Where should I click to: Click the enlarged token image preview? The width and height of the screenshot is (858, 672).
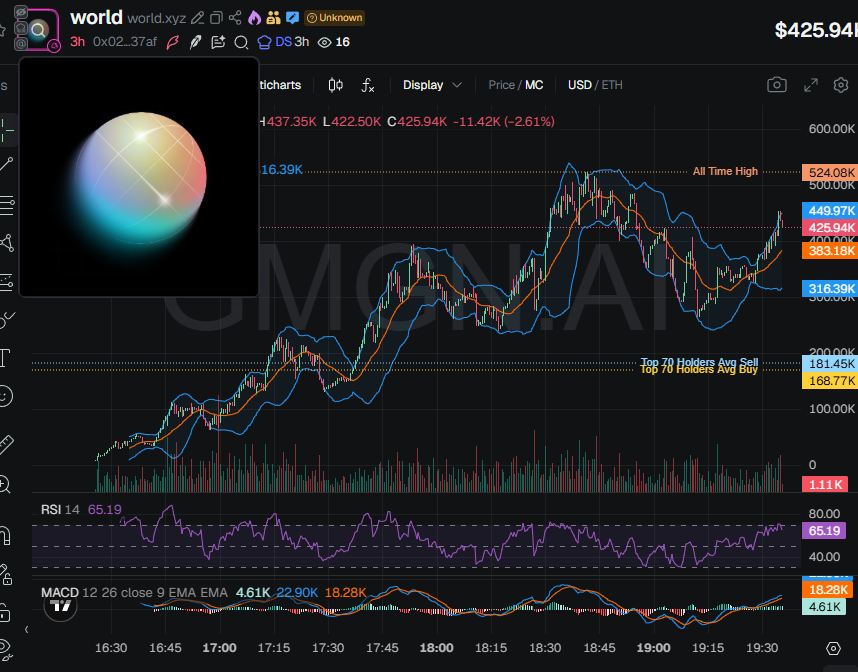click(139, 177)
